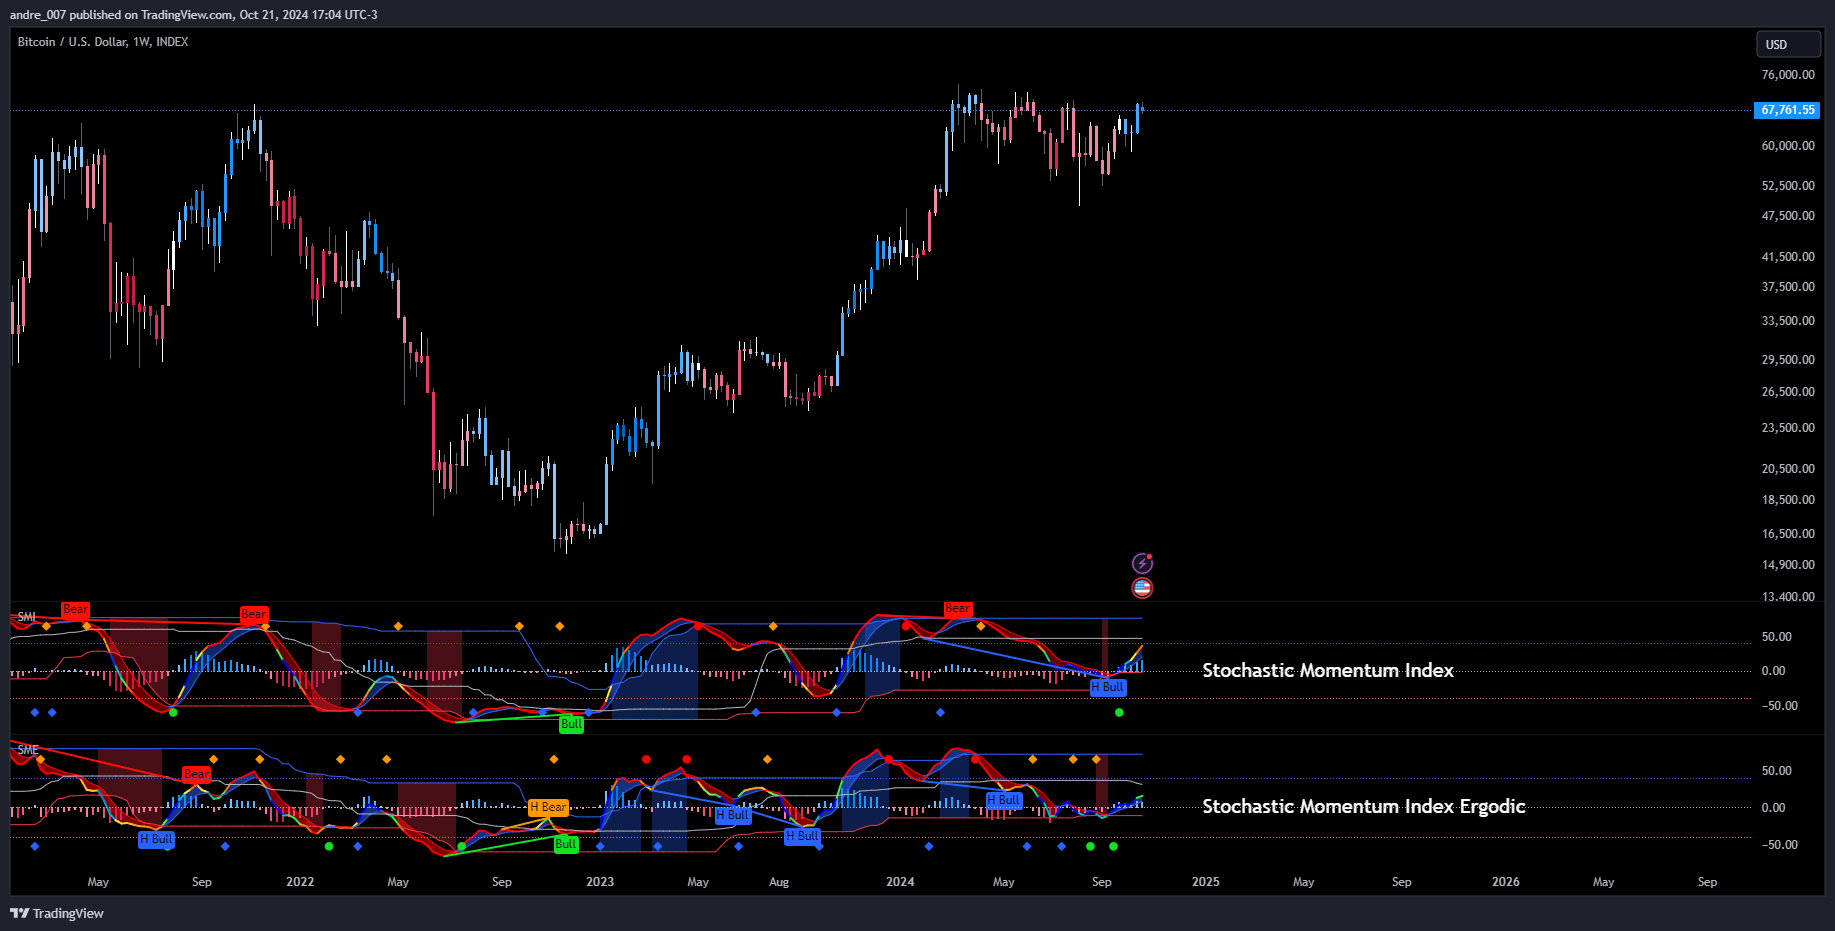The width and height of the screenshot is (1835, 931).
Task: Click the 76,000.00 price axis label
Action: (x=1788, y=75)
